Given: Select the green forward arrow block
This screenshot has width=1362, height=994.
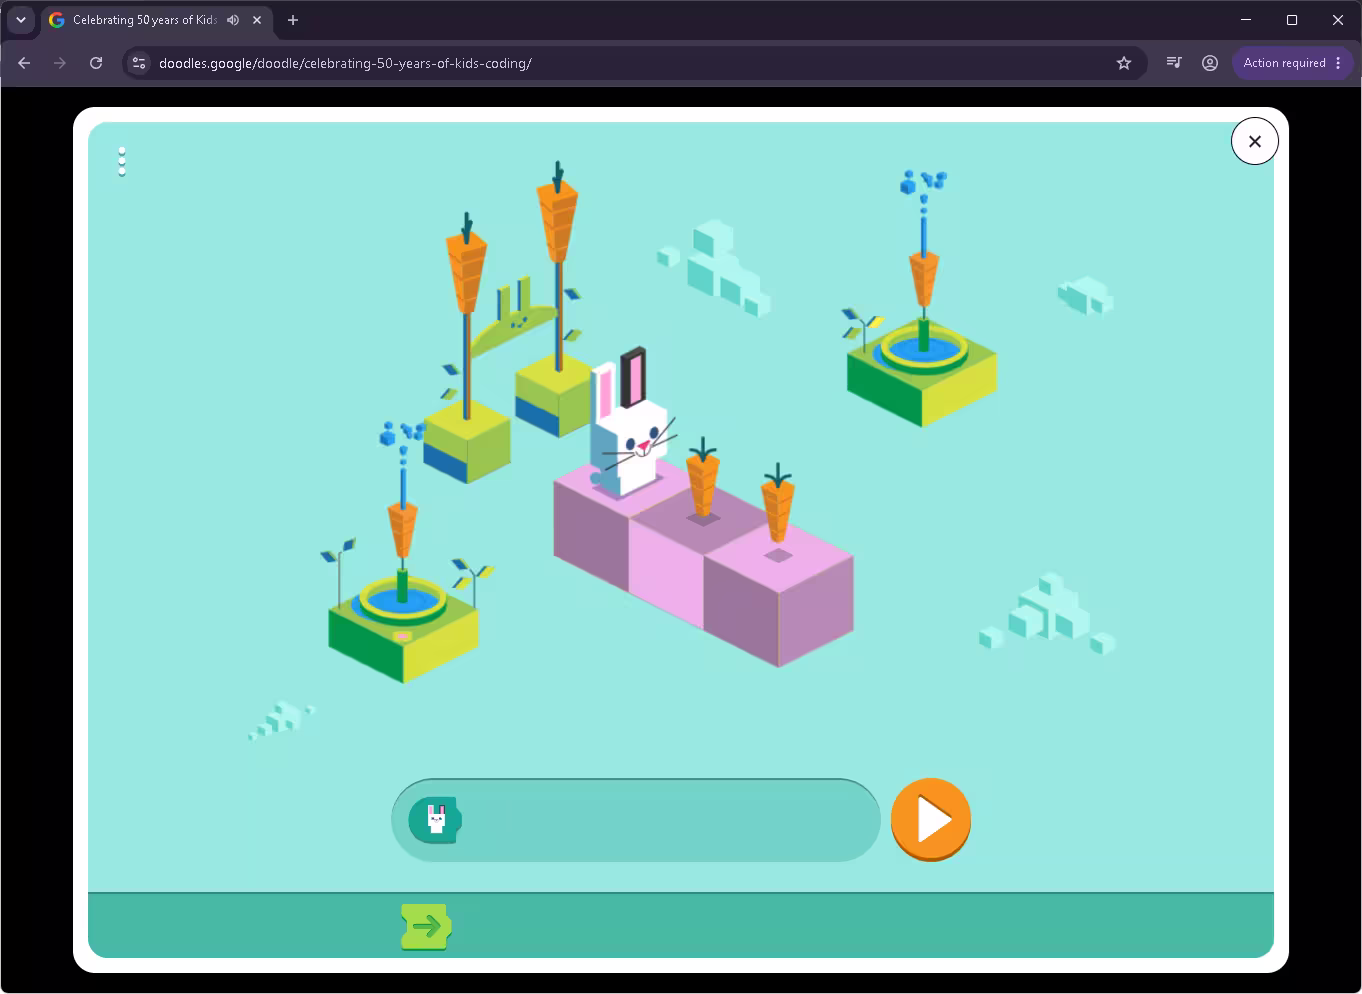Looking at the screenshot, I should [426, 926].
